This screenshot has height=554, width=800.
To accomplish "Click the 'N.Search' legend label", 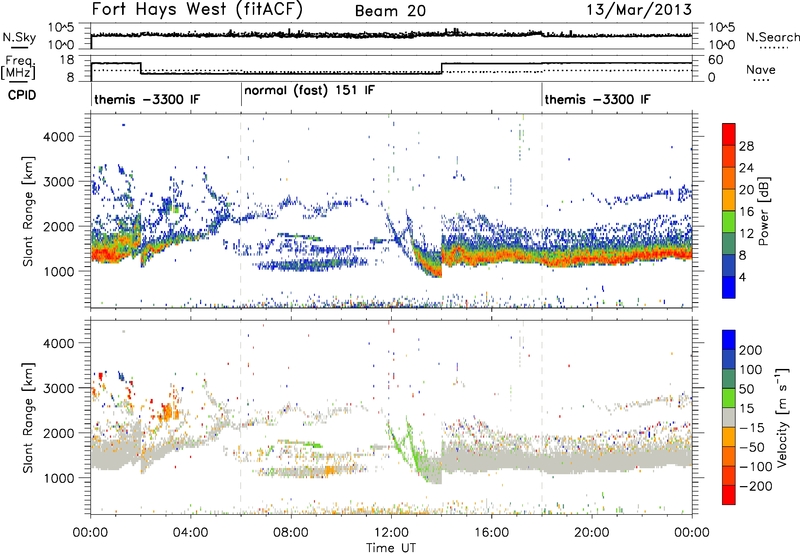I will coord(772,37).
